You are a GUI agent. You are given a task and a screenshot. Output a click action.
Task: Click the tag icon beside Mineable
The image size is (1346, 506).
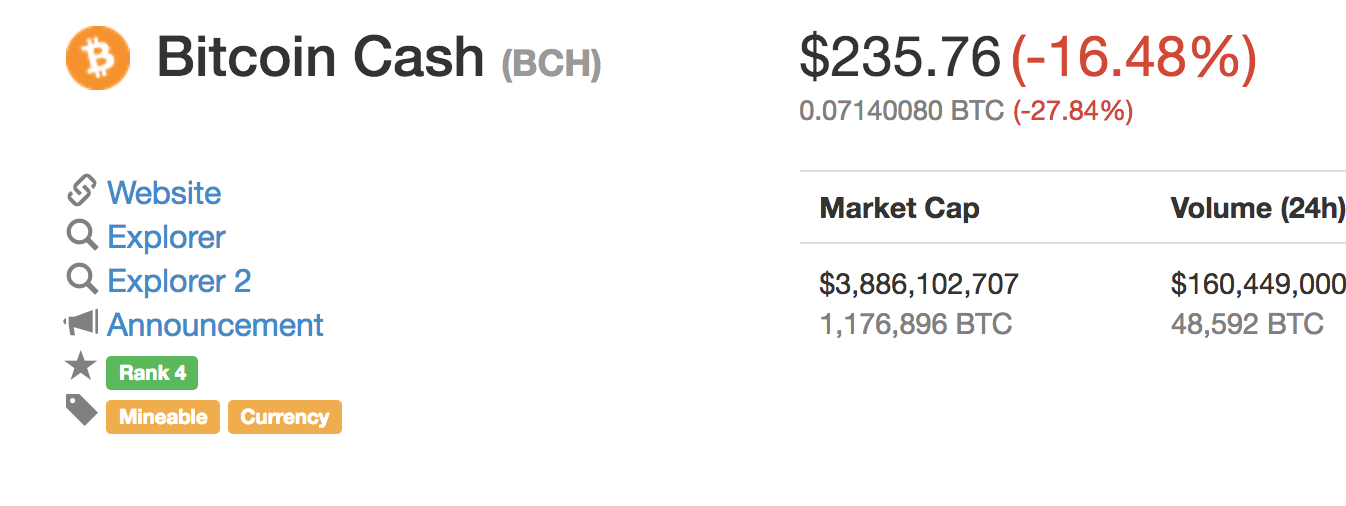pos(82,410)
